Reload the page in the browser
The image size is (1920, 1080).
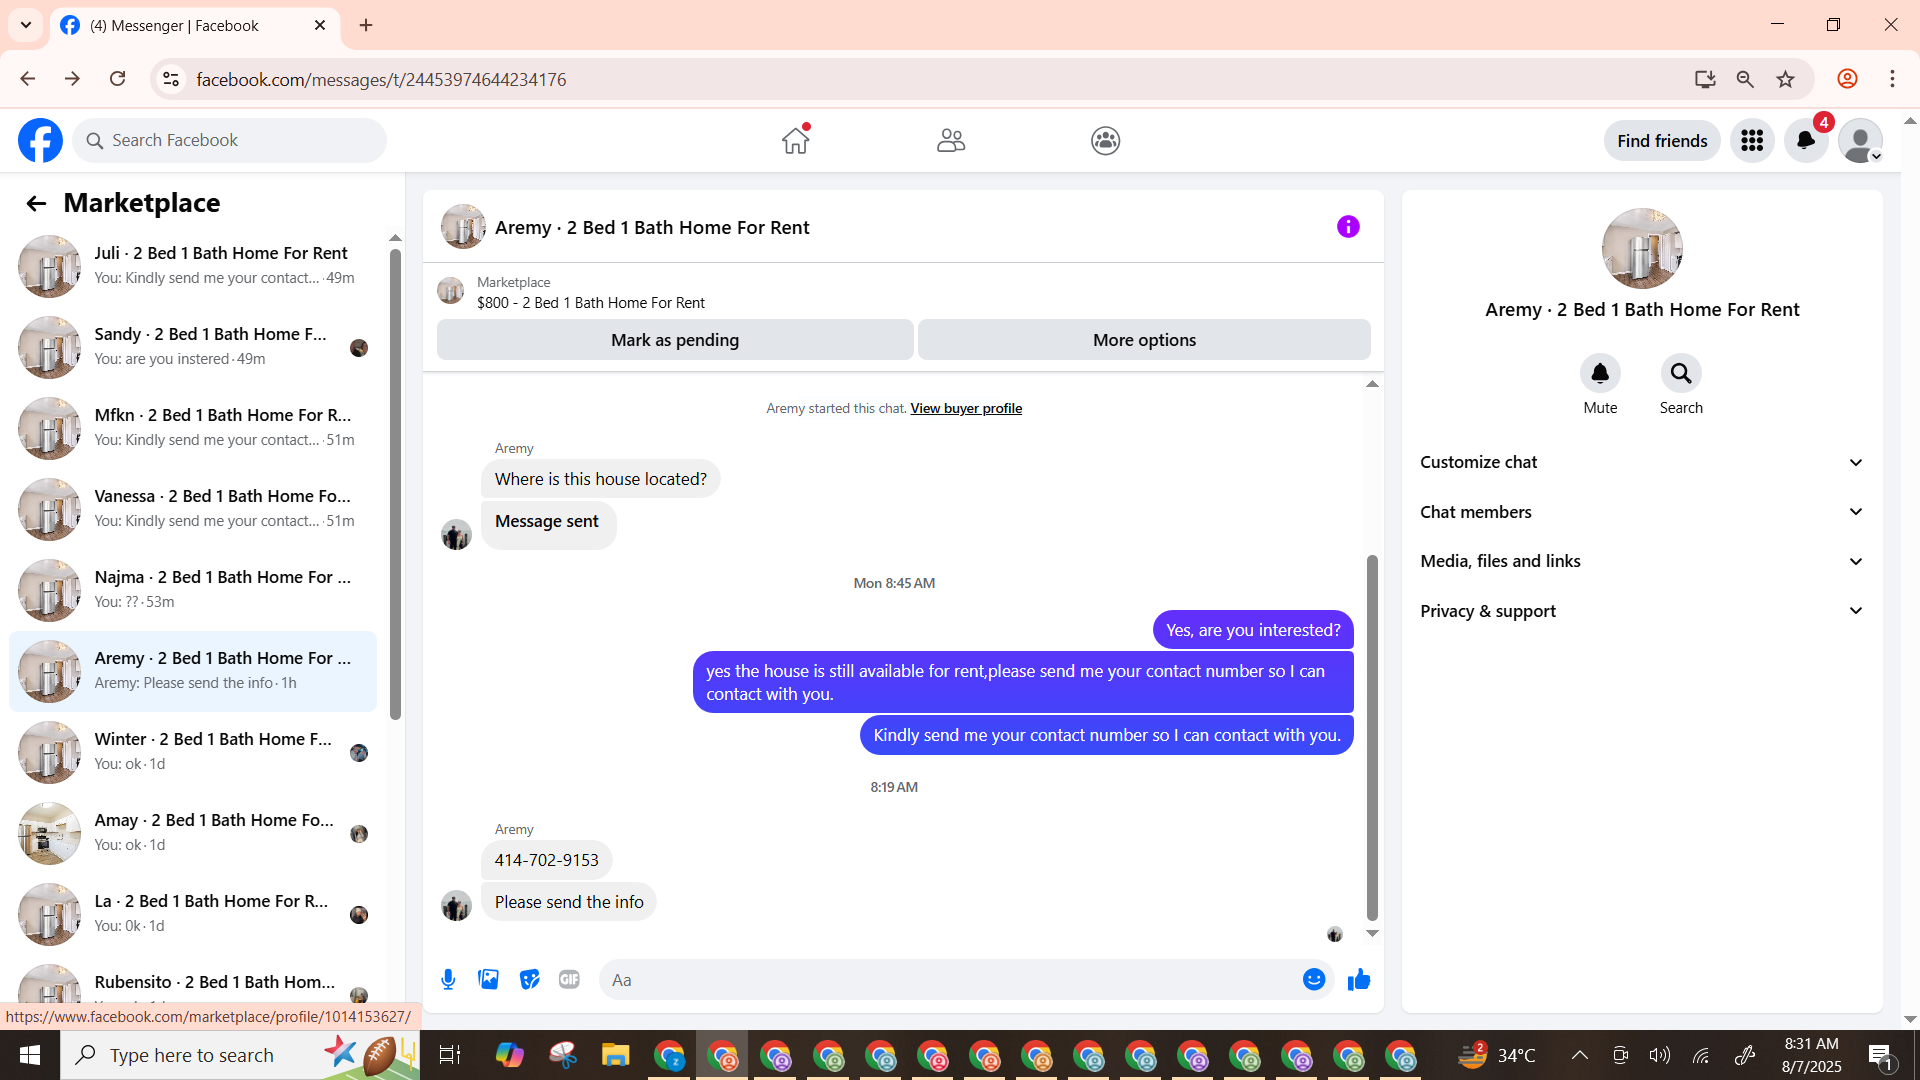117,79
